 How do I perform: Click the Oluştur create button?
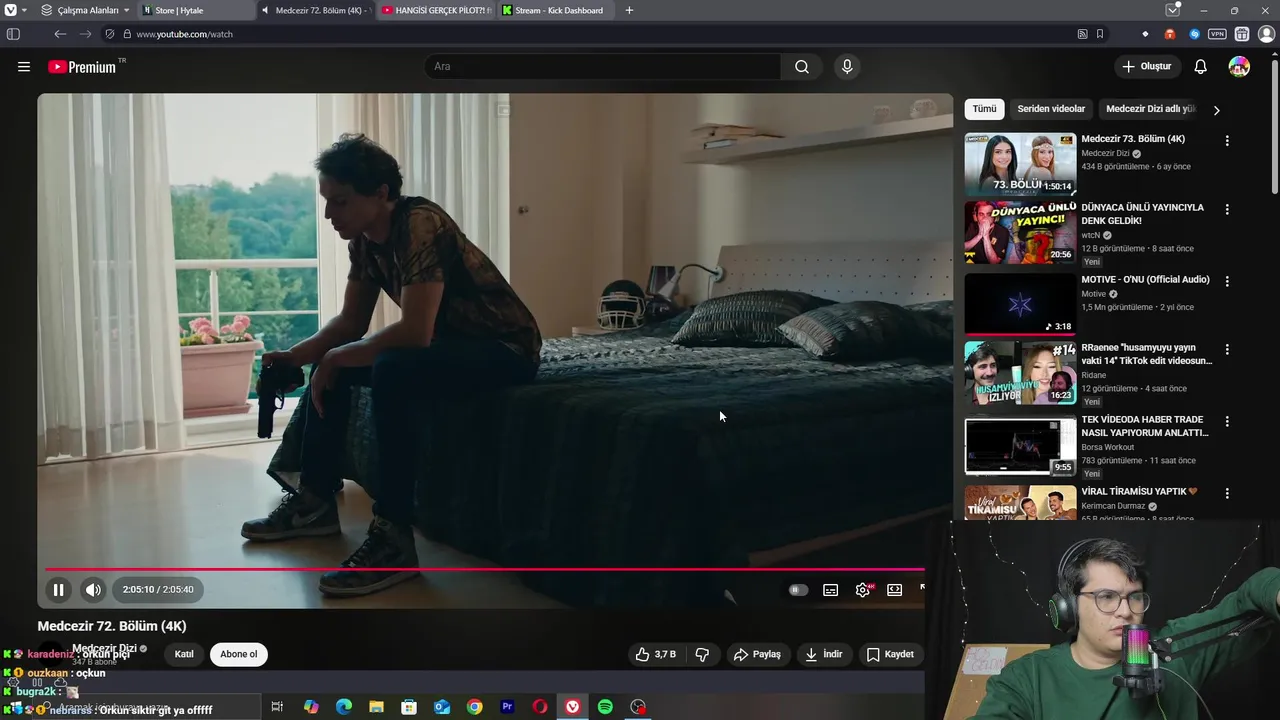coord(1146,67)
